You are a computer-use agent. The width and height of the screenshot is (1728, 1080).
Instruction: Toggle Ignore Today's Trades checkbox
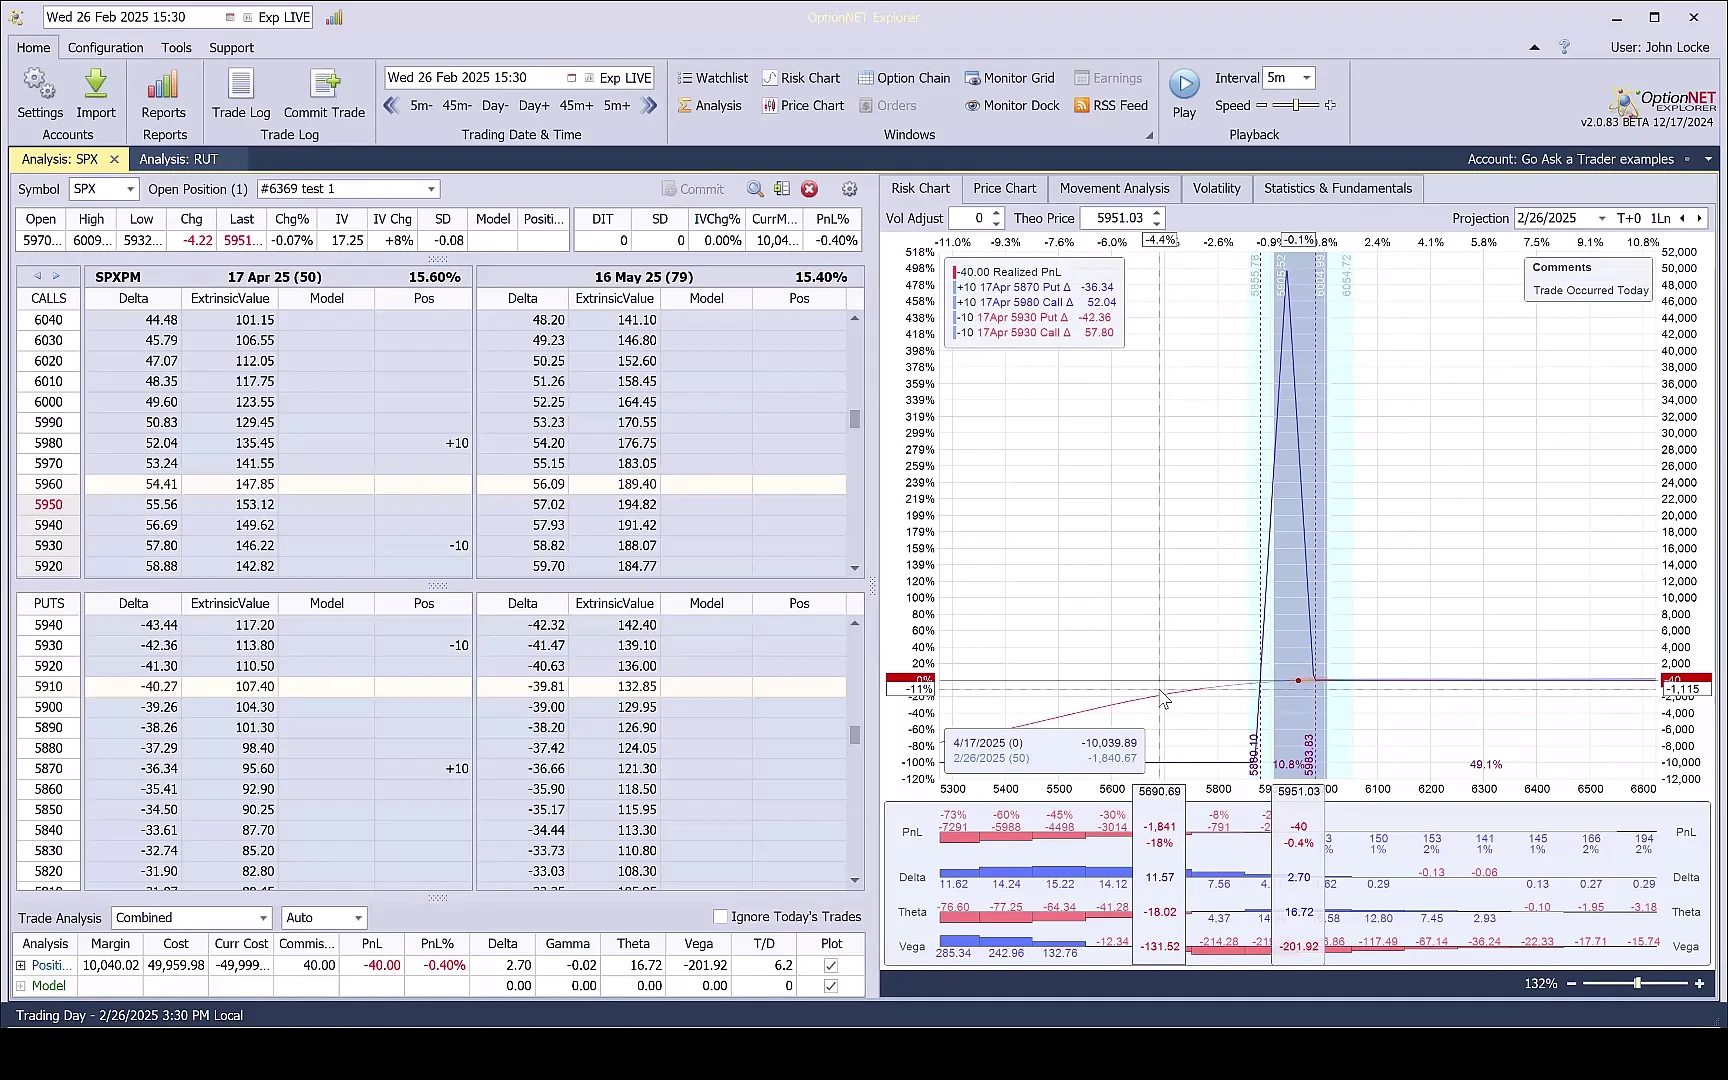(x=720, y=917)
